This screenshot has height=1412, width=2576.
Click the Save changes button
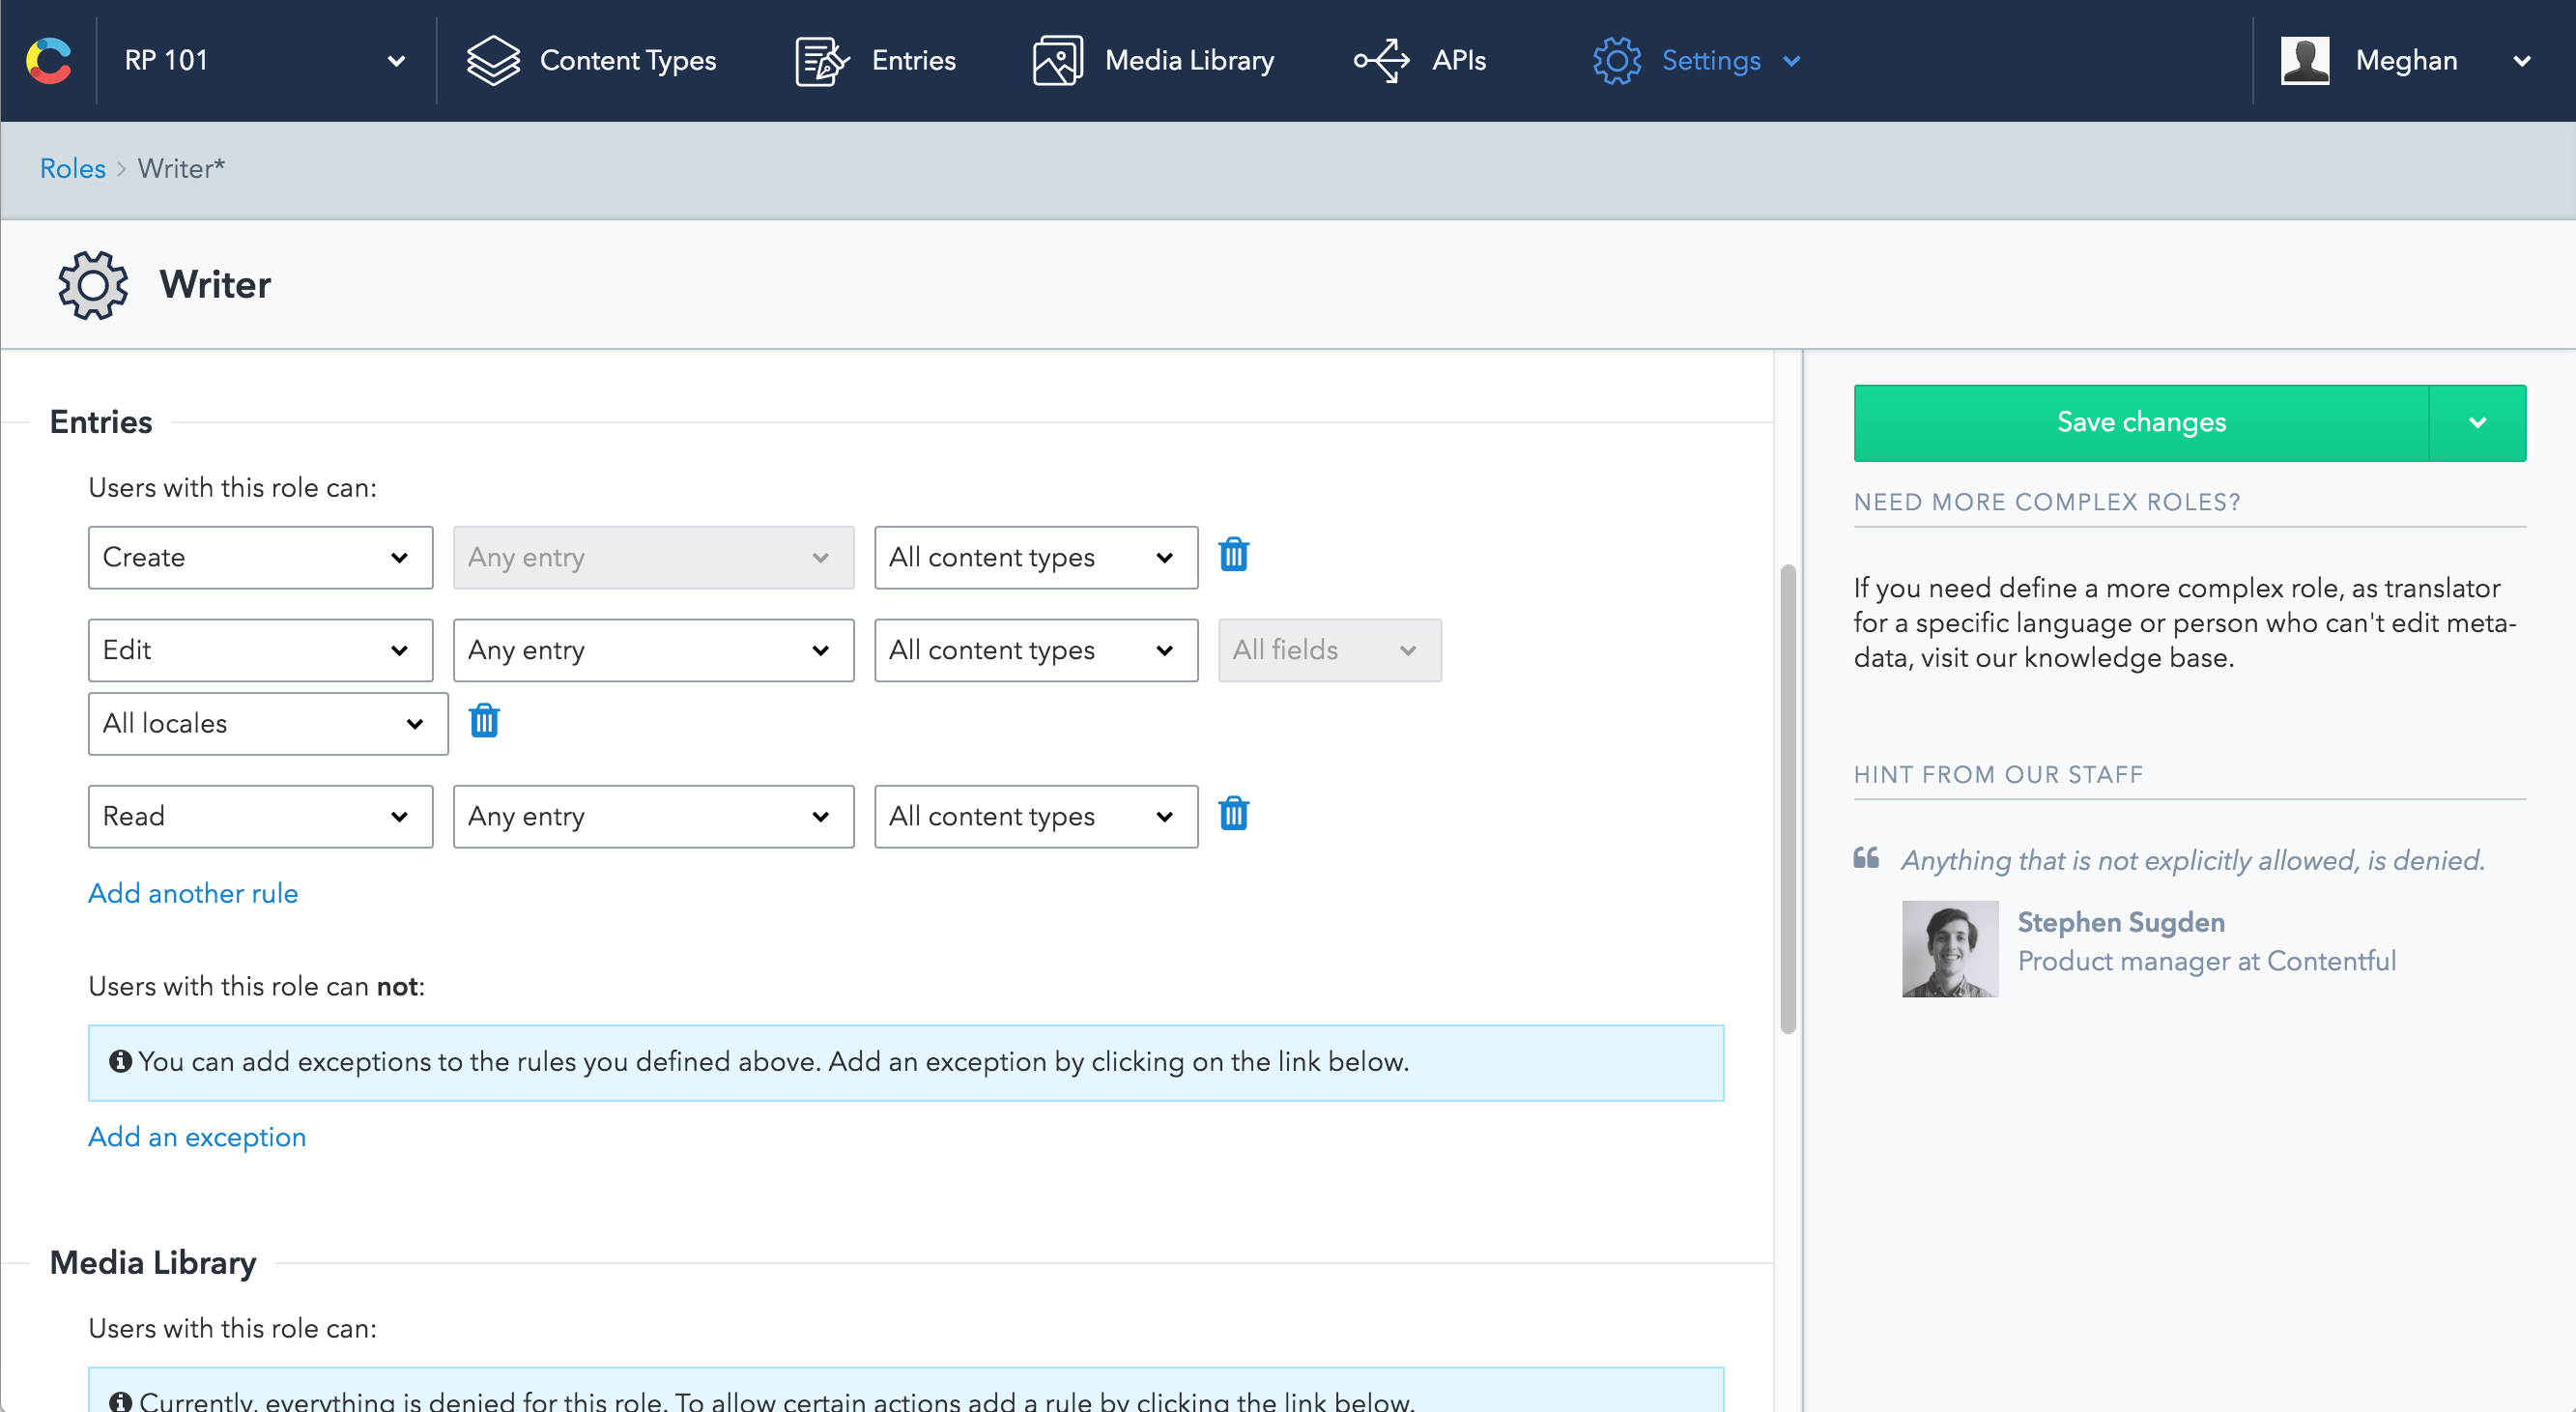point(2140,422)
